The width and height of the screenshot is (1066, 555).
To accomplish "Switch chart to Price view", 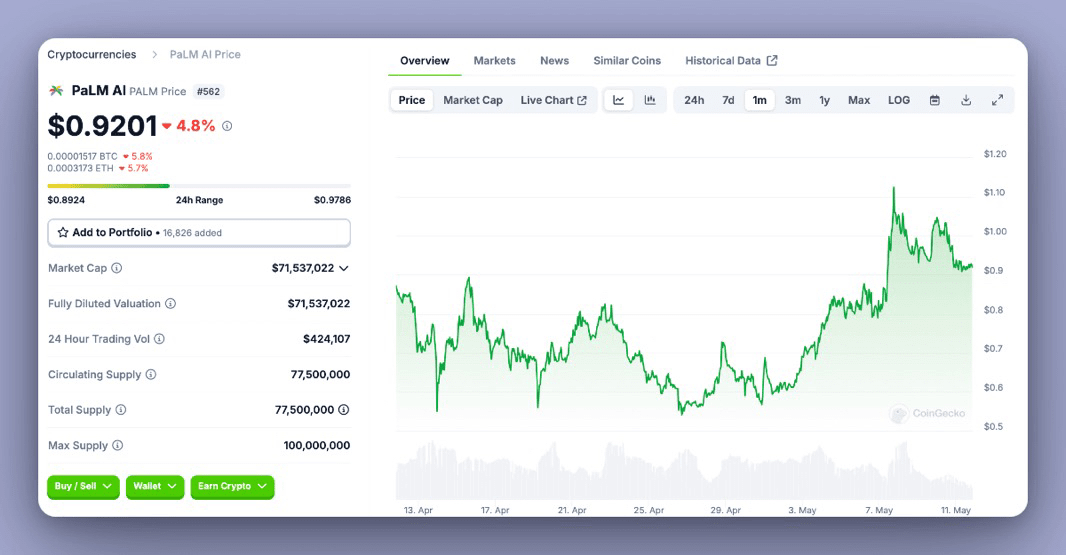I will pos(411,100).
